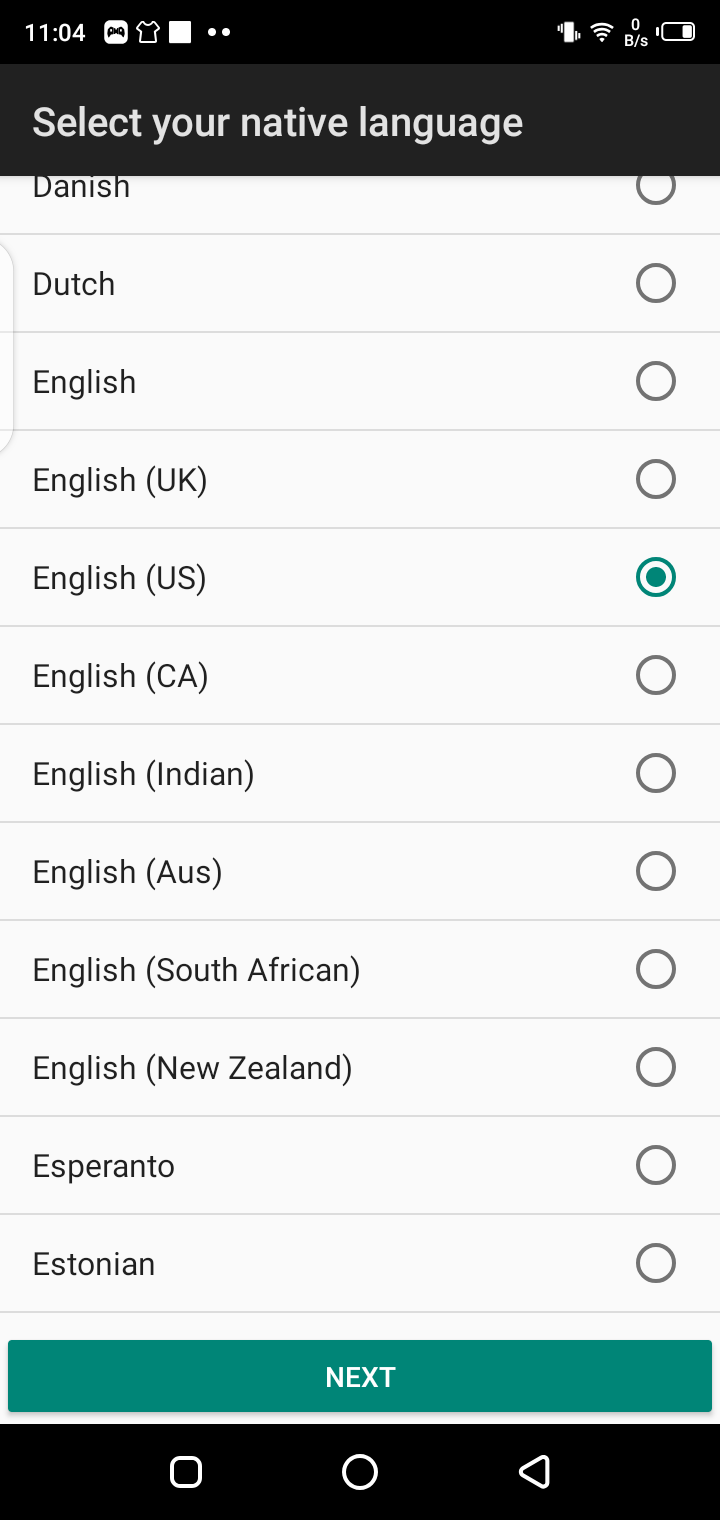Select English (South African) radio button
Image resolution: width=720 pixels, height=1520 pixels.
pos(656,969)
